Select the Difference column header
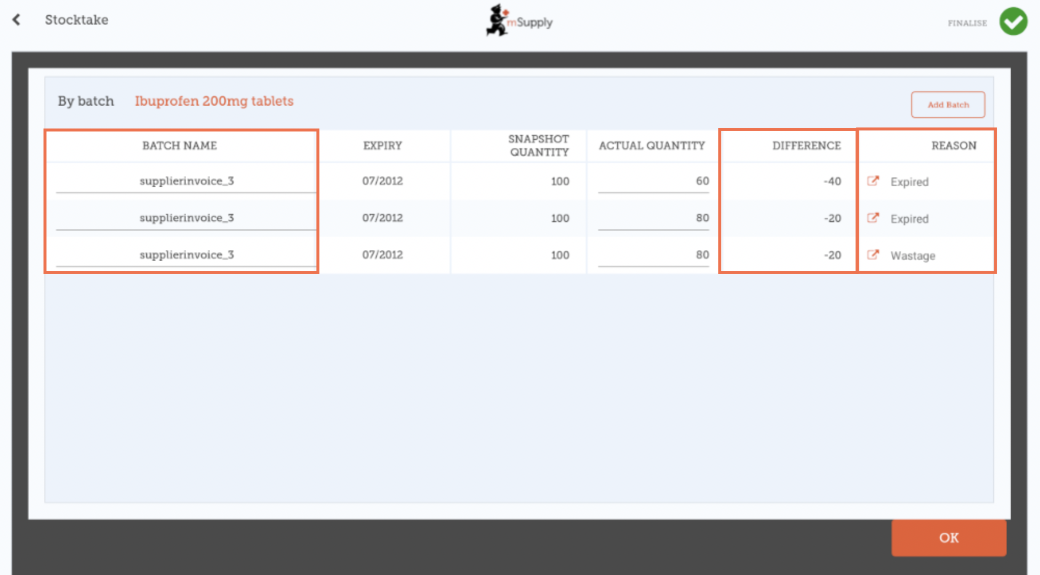The height and width of the screenshot is (575, 1040). (806, 146)
